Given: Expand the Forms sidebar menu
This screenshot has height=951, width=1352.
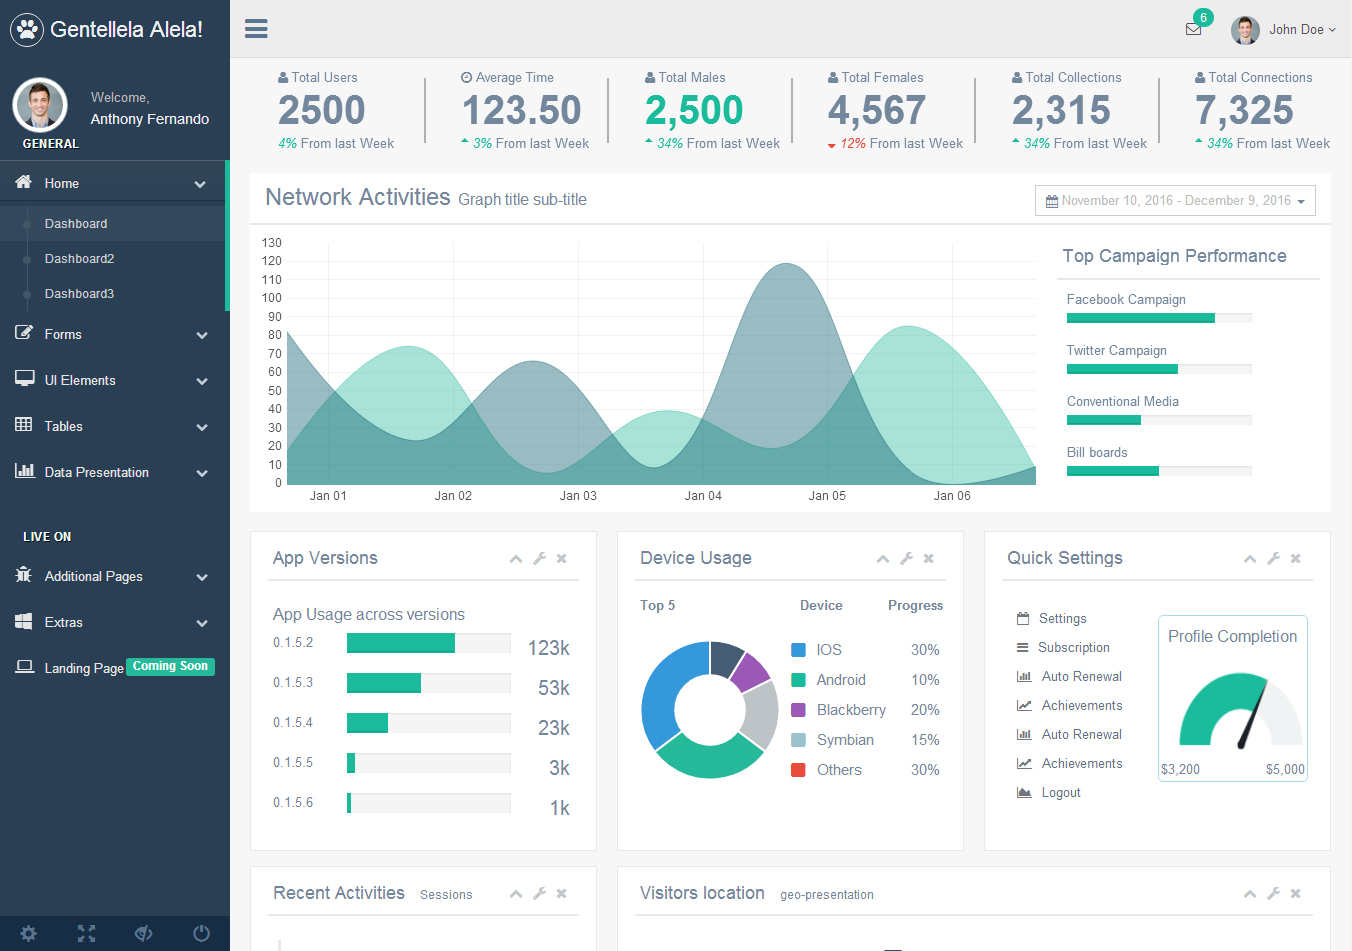Looking at the screenshot, I should click(112, 334).
